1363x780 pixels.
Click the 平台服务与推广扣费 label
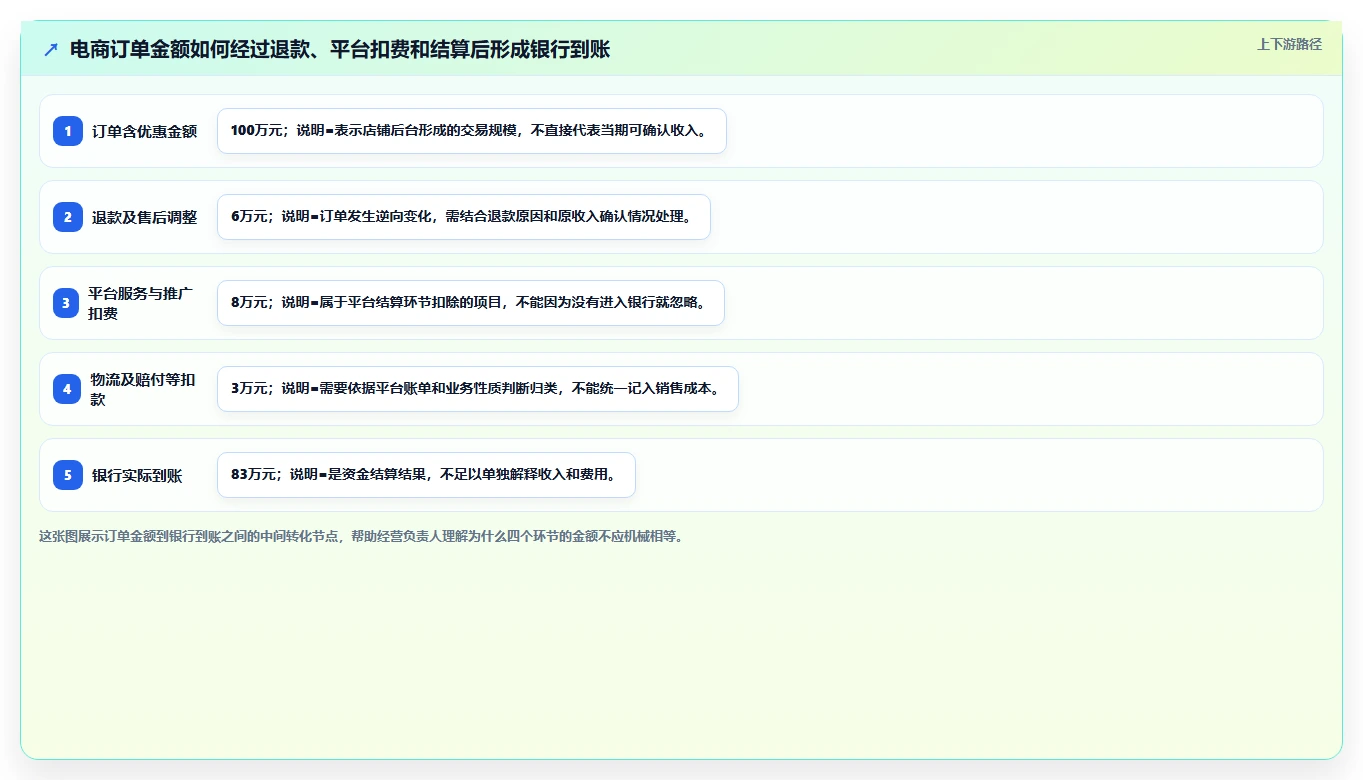click(x=141, y=303)
